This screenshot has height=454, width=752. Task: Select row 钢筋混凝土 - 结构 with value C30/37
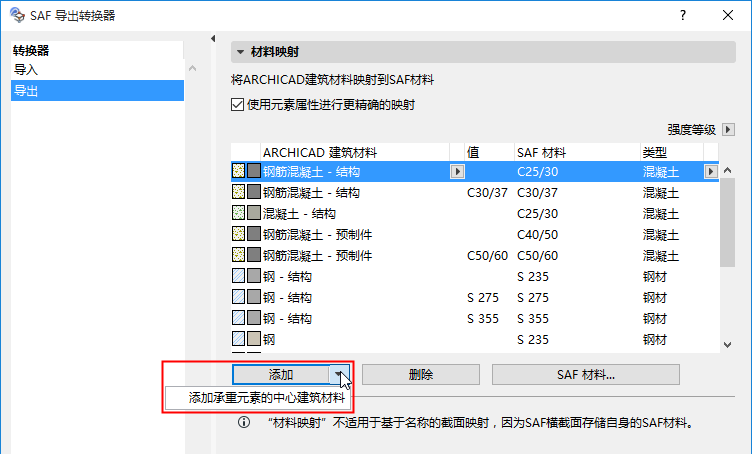[x=475, y=192]
